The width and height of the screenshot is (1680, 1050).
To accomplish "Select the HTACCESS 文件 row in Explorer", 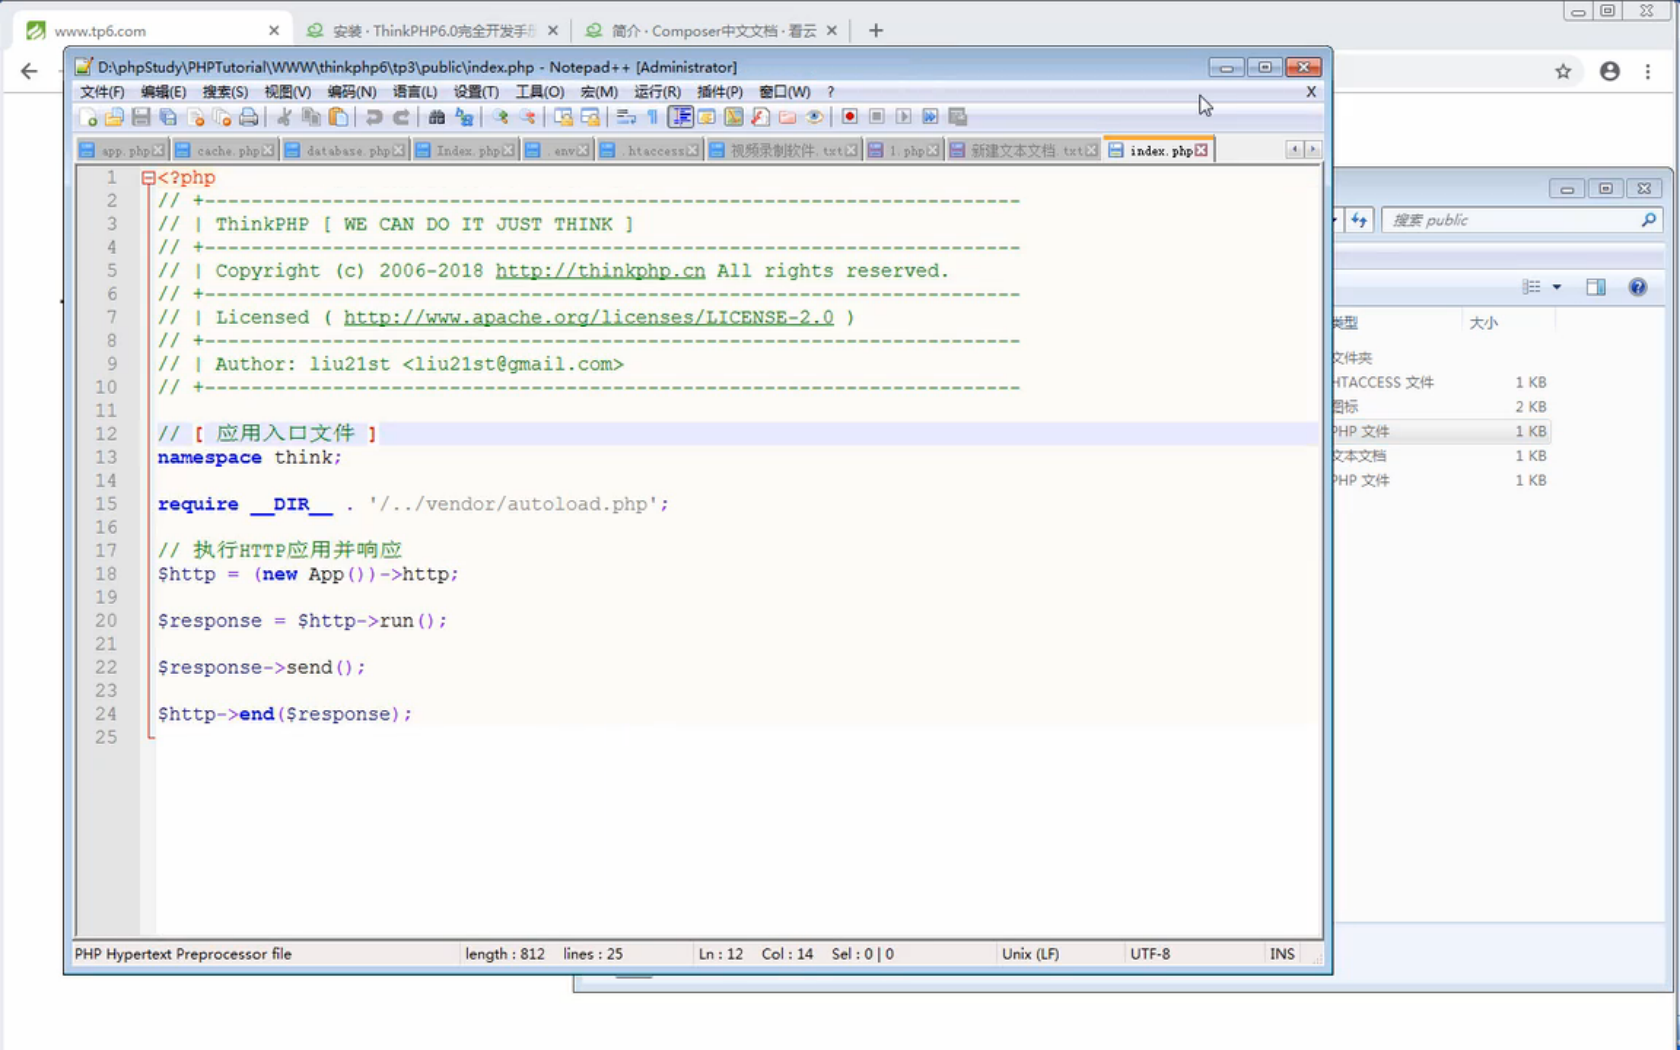I will pos(1440,382).
